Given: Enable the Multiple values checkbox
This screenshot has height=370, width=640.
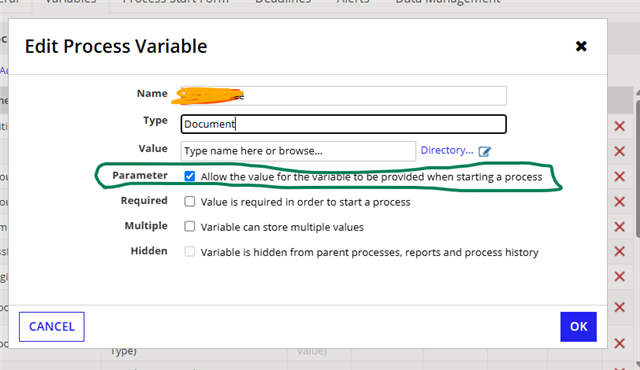Looking at the screenshot, I should coord(189,226).
